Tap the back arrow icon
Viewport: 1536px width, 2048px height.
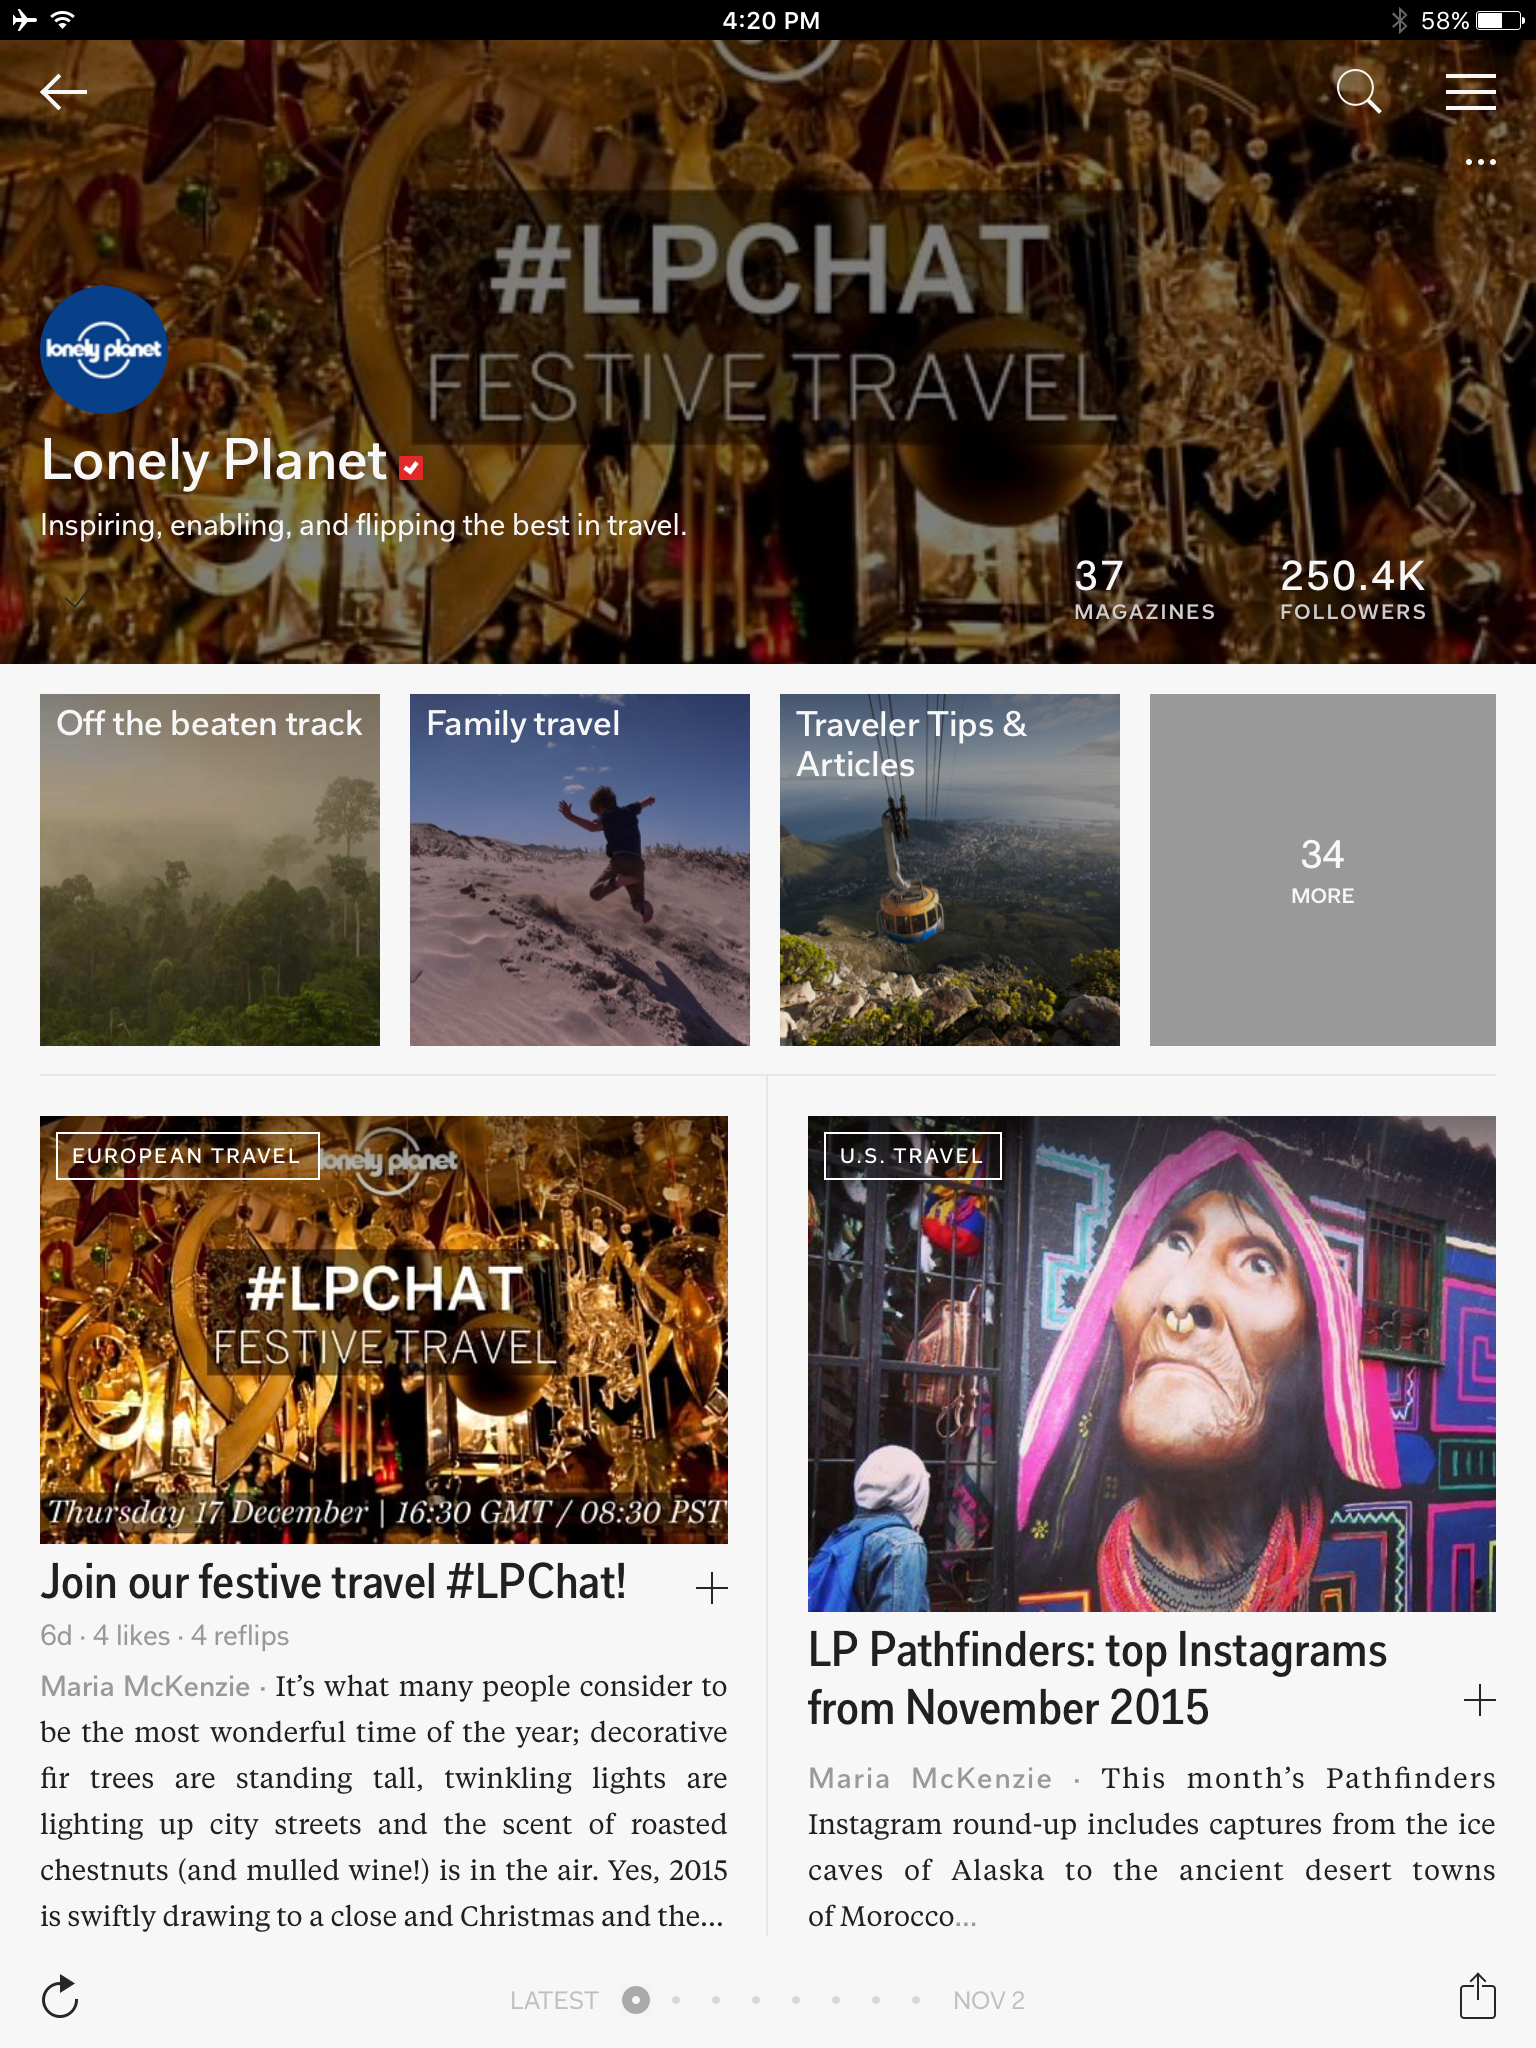(x=64, y=92)
